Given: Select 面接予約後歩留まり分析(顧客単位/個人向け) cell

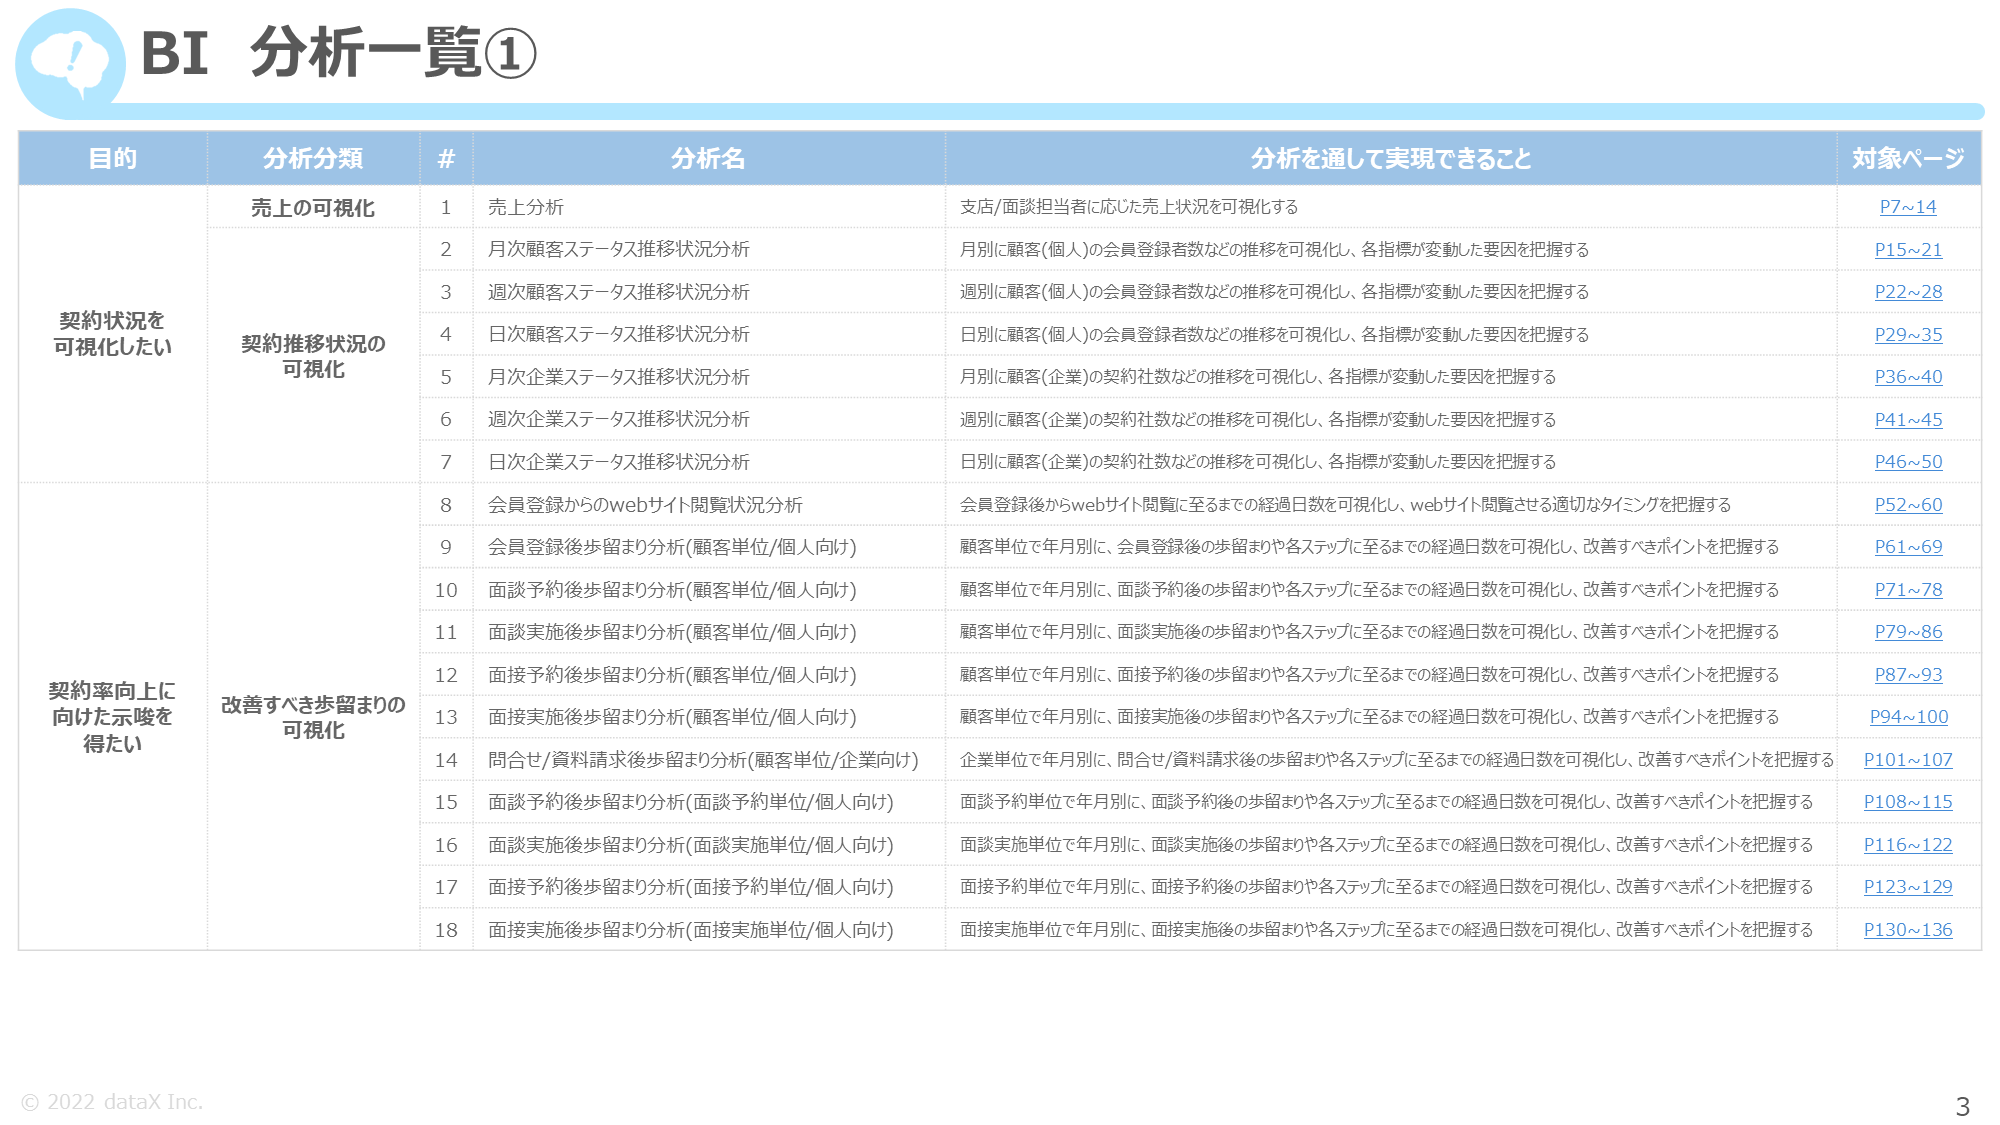Looking at the screenshot, I should coord(708,675).
